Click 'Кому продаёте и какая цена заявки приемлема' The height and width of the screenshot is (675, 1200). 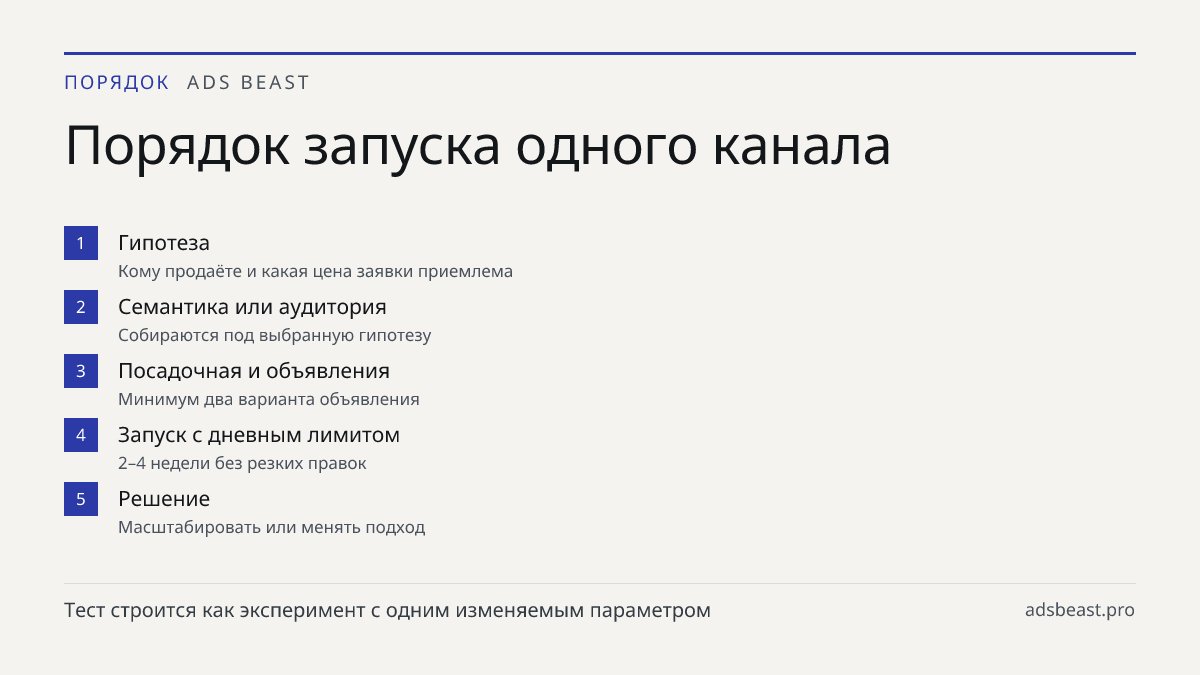pyautogui.click(x=315, y=272)
